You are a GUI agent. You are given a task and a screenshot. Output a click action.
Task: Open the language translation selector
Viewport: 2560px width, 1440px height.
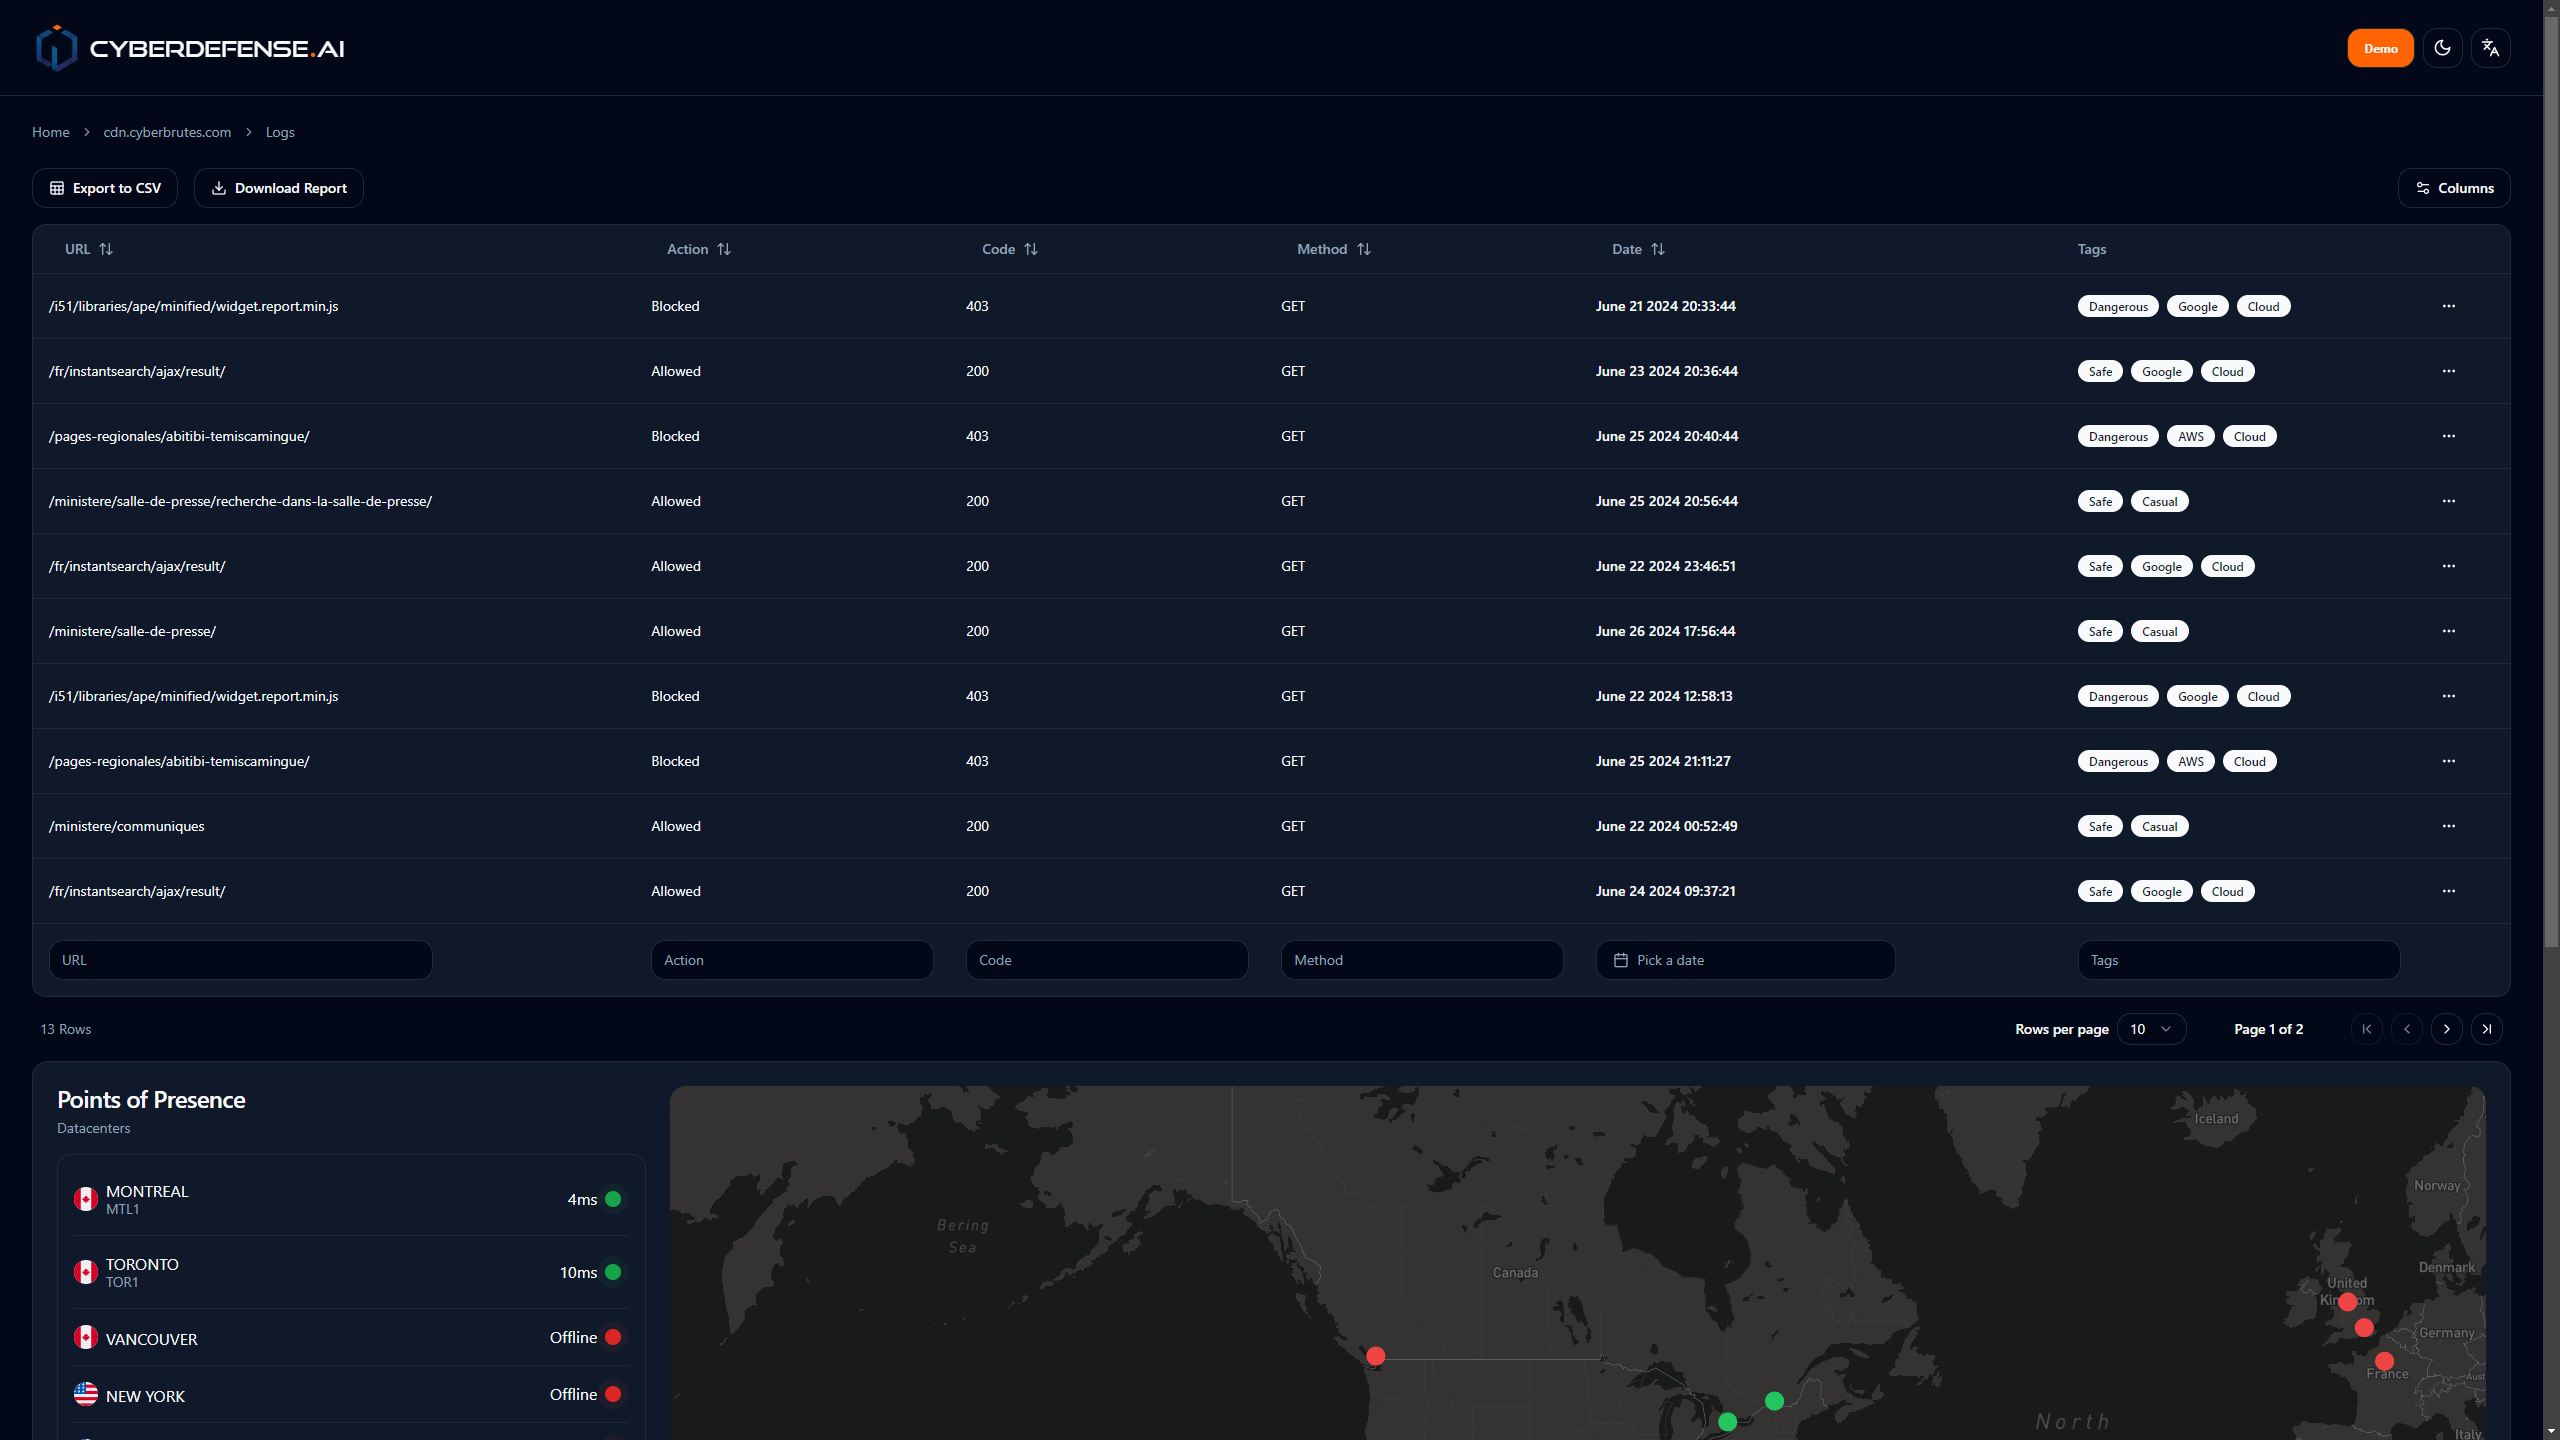click(2490, 48)
